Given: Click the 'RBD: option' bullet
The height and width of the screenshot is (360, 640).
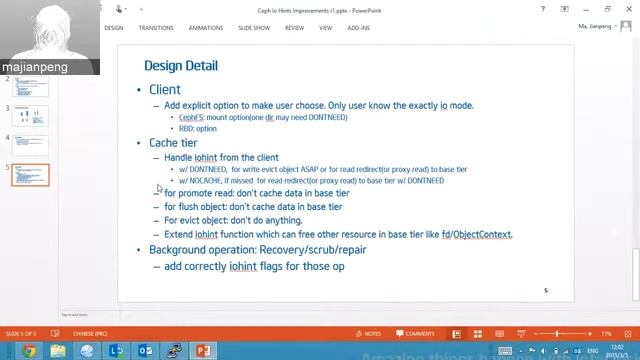Looking at the screenshot, I should click(x=198, y=129).
